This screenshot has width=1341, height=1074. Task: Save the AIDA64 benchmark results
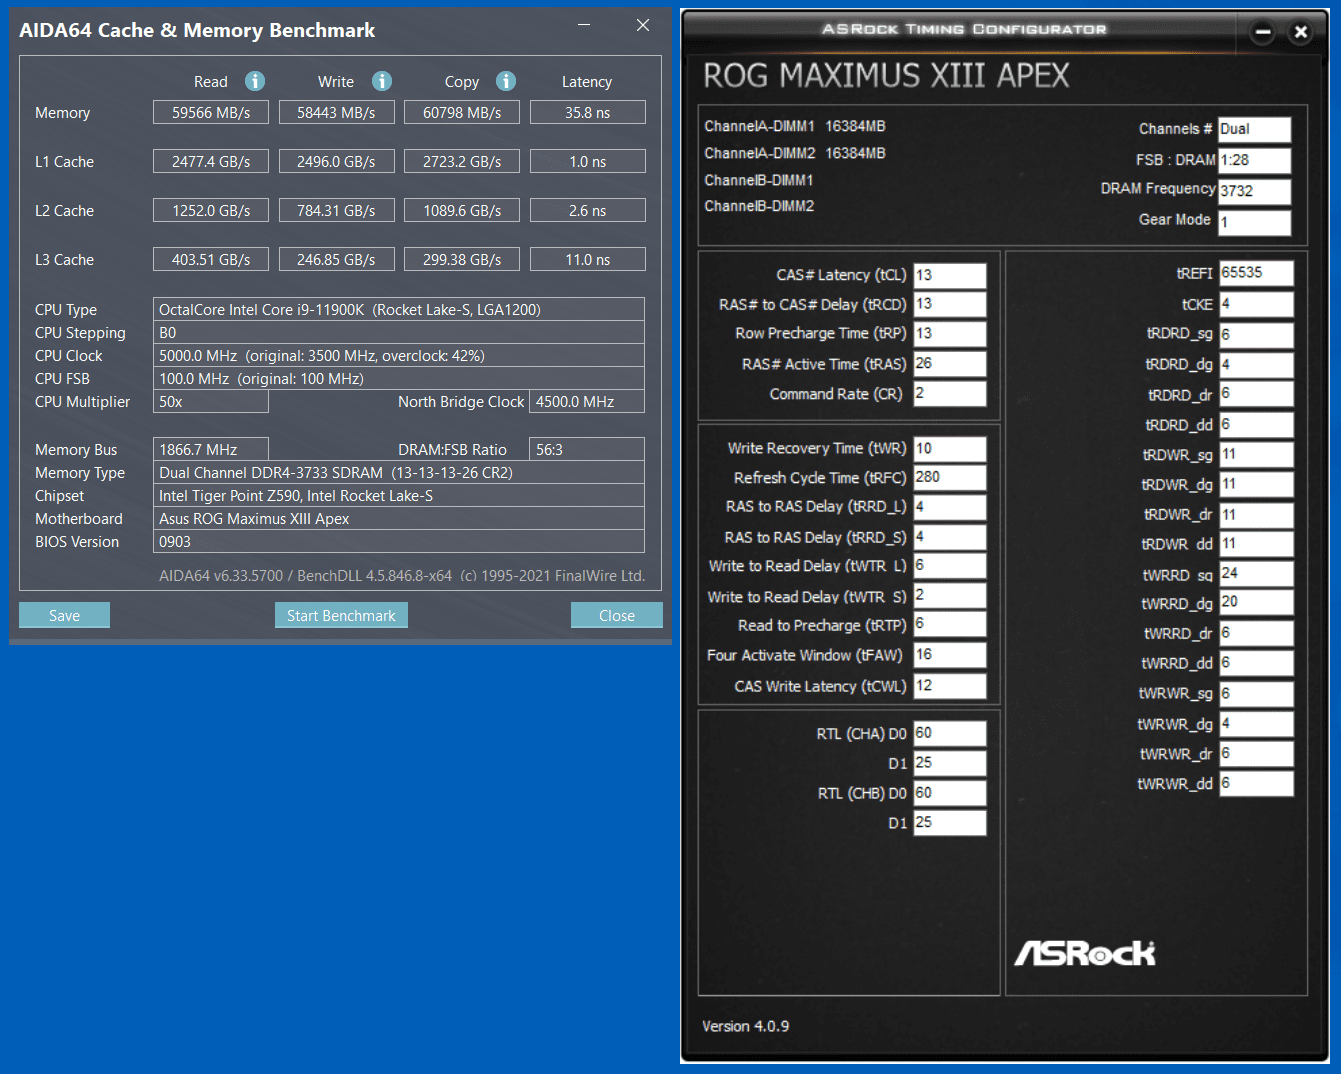64,615
